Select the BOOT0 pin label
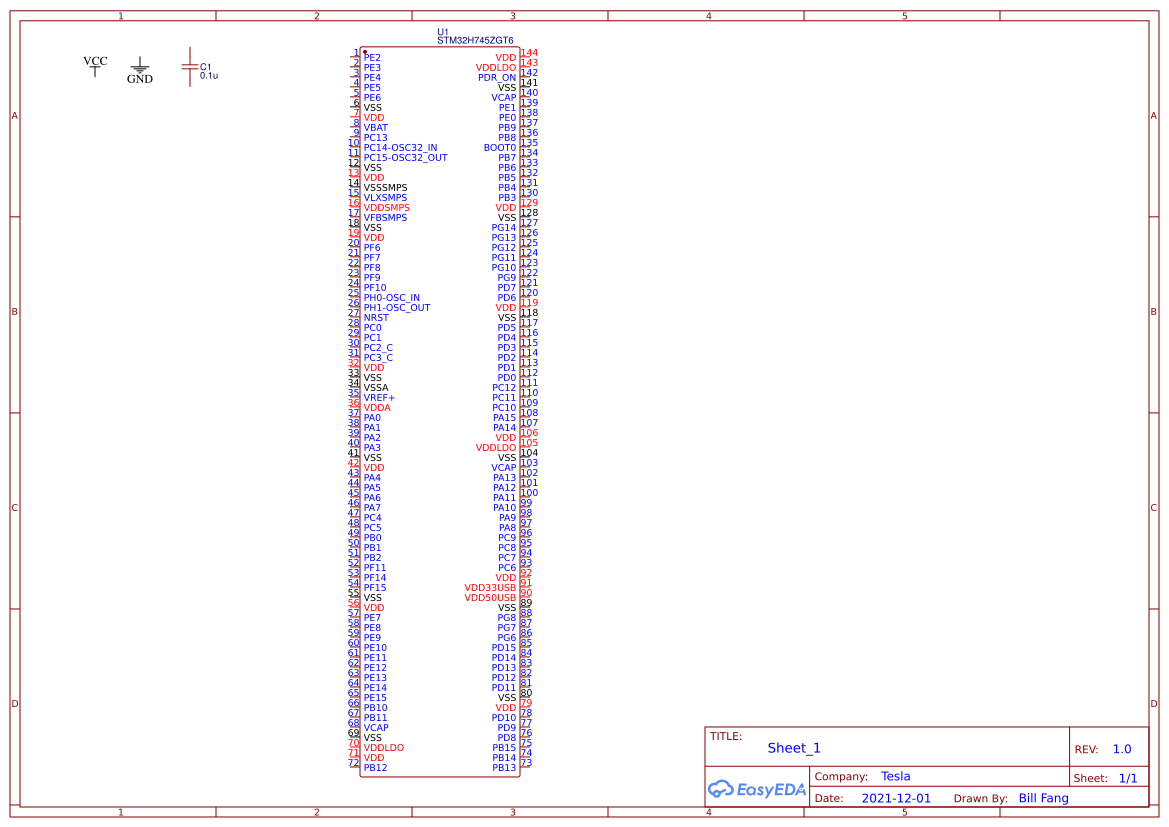The width and height of the screenshot is (1169, 827). [500, 148]
